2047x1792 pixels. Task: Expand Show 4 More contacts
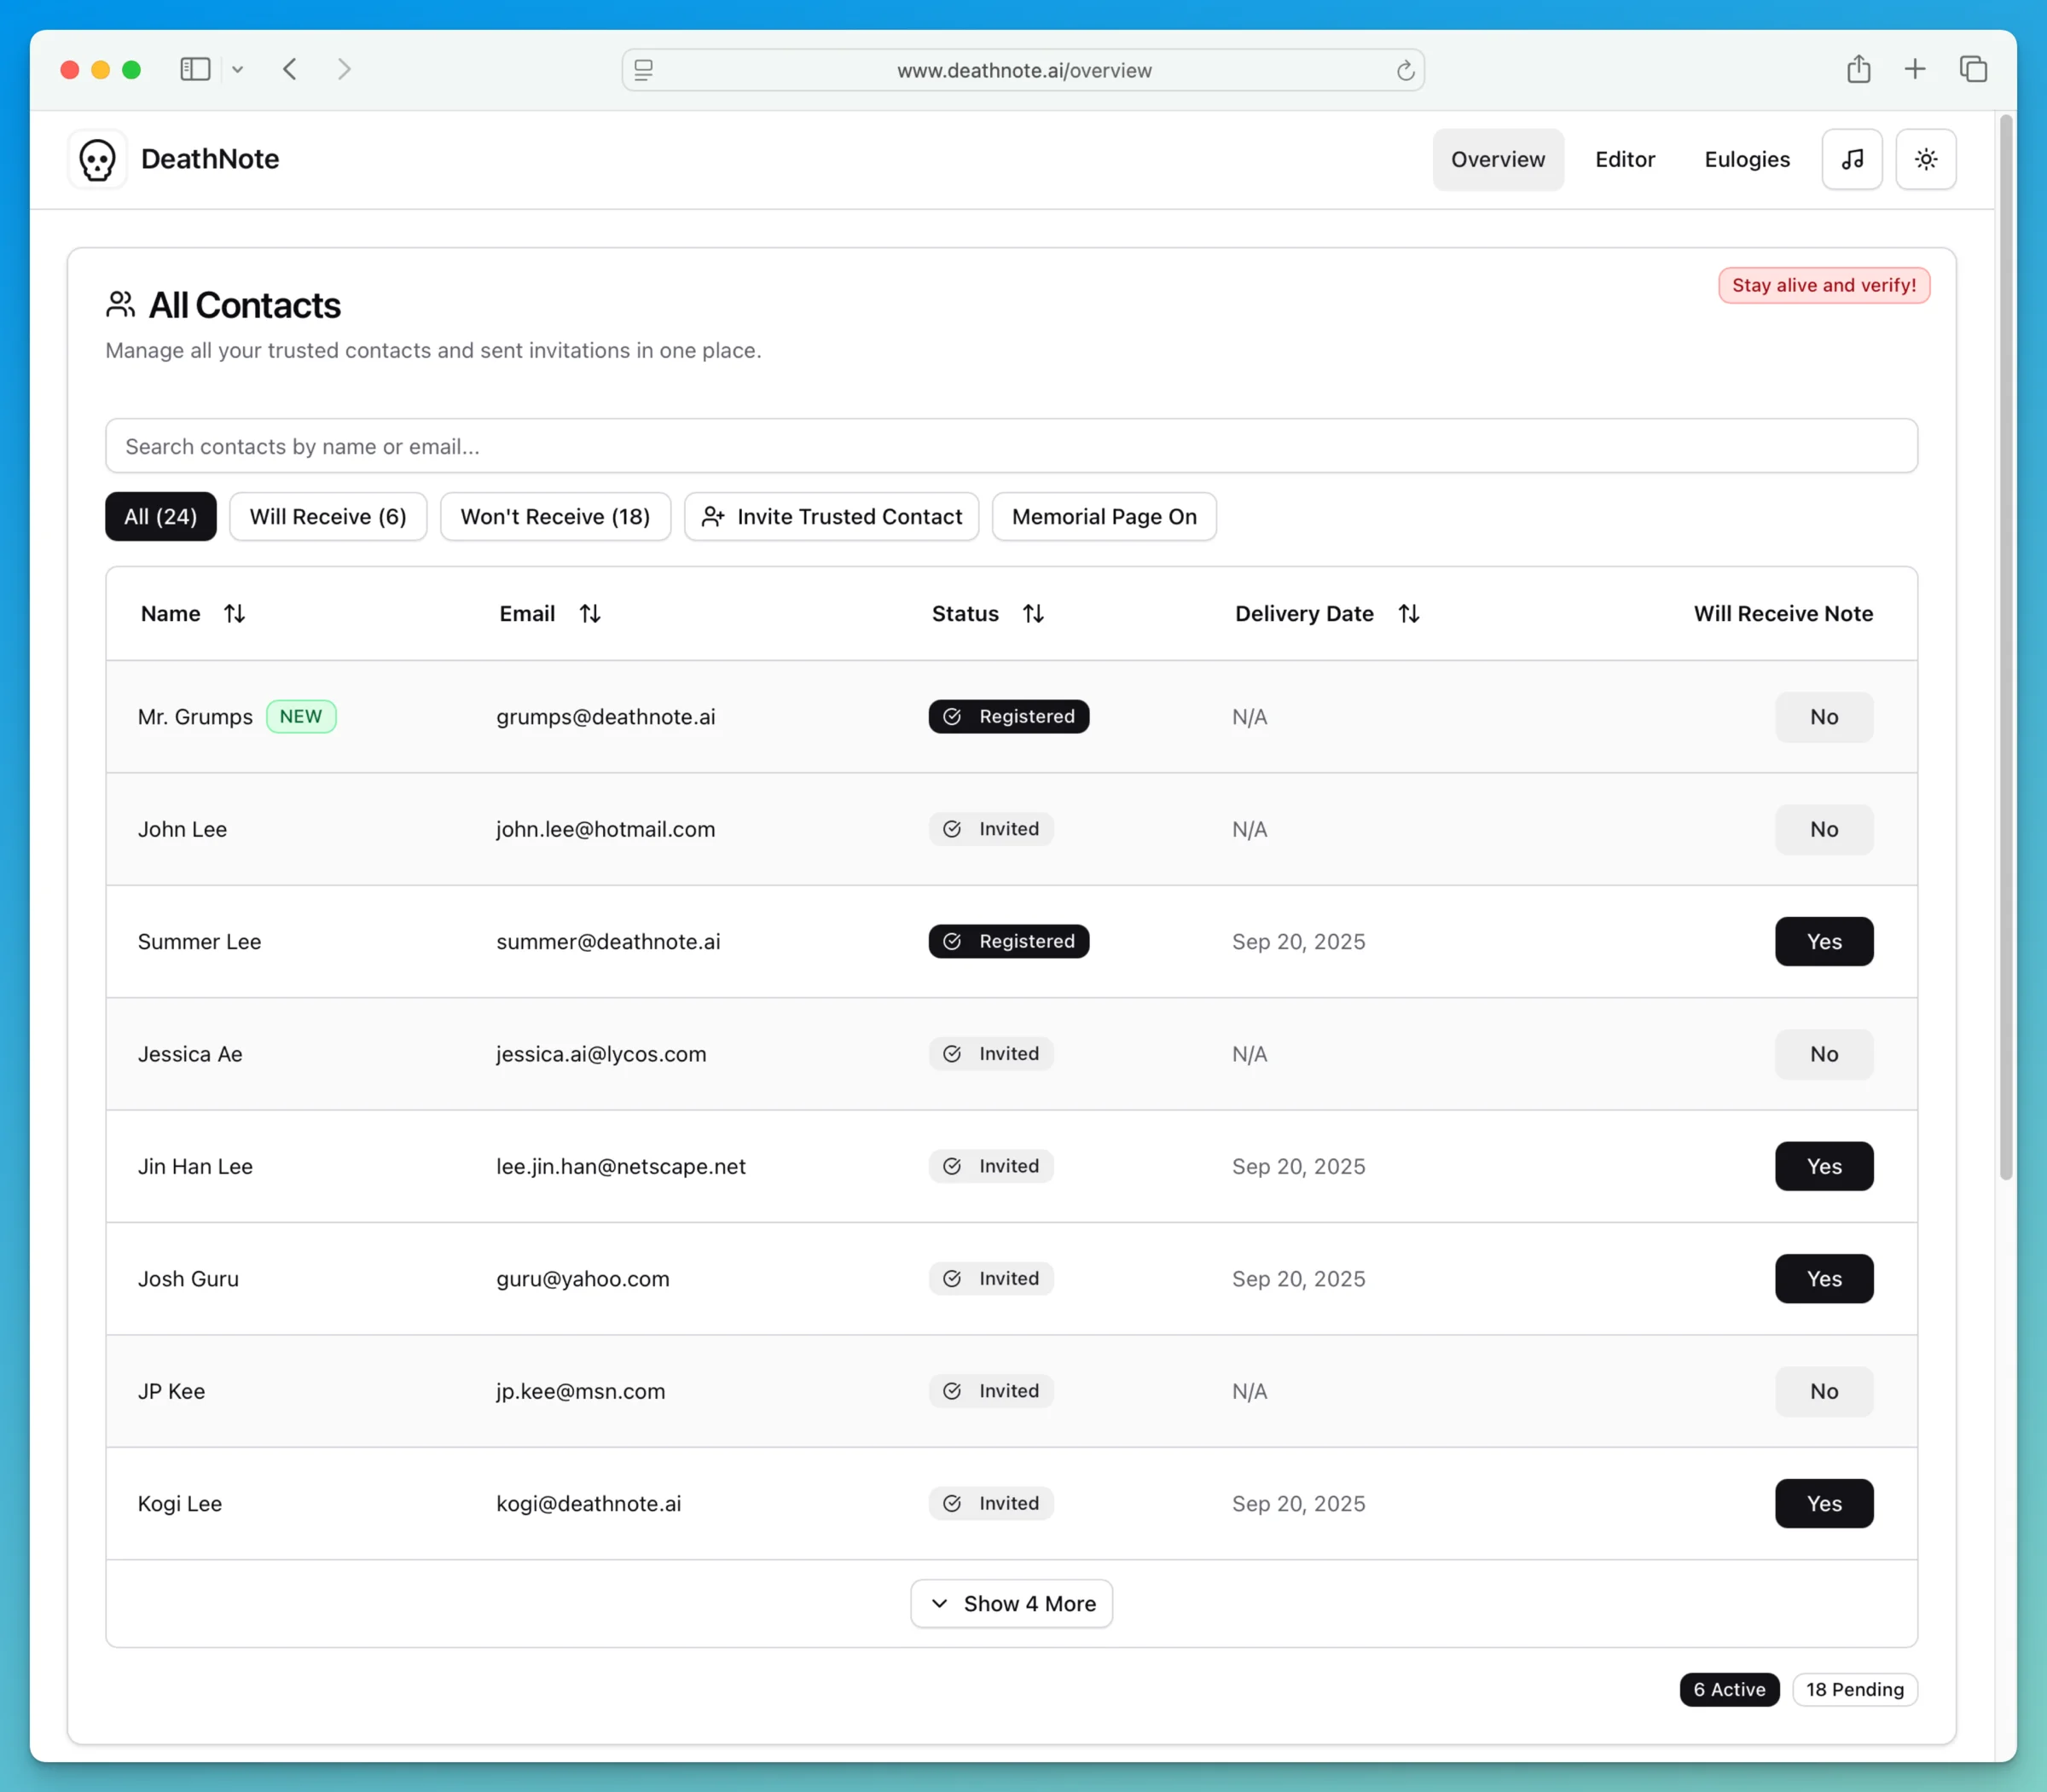1010,1603
